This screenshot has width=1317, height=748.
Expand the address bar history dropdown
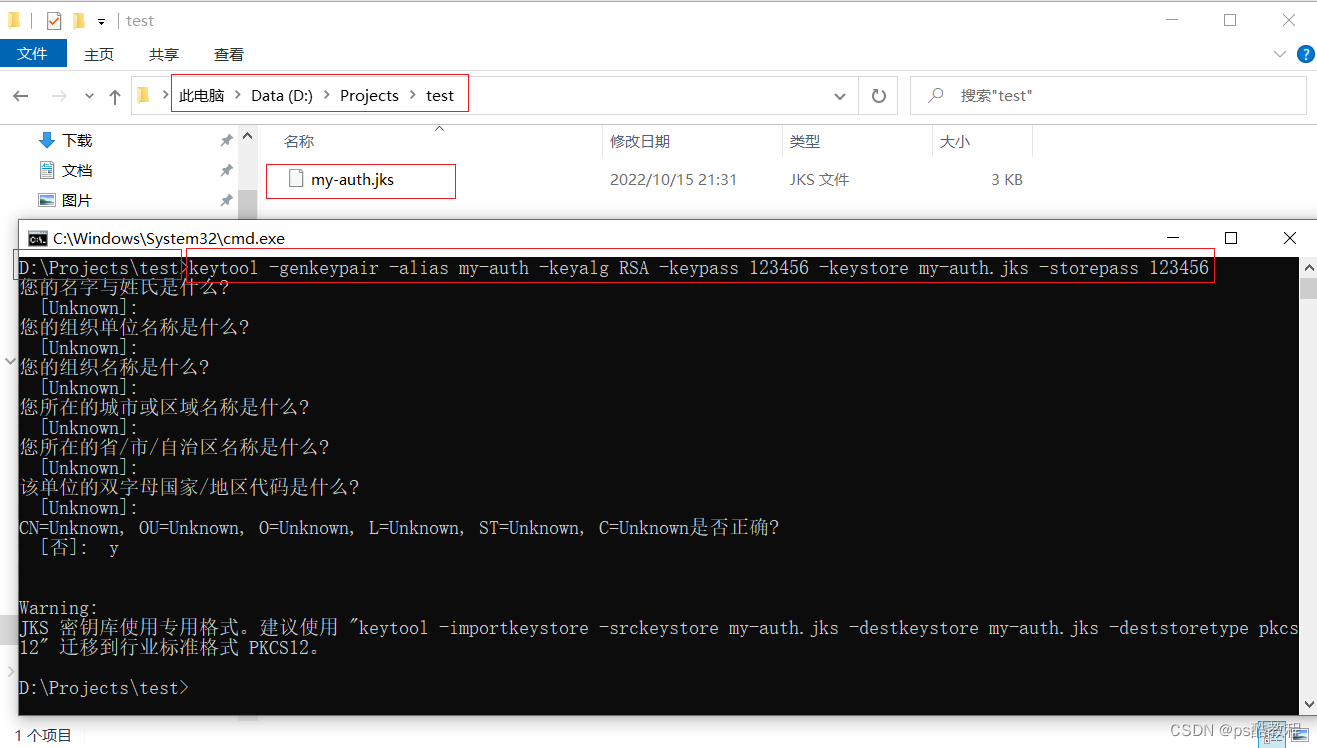point(840,96)
